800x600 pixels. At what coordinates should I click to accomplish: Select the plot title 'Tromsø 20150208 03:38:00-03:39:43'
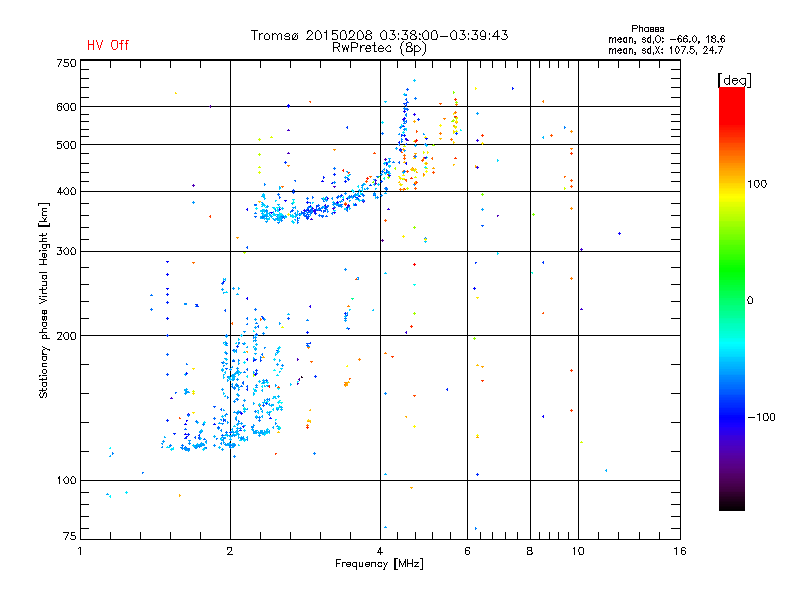(379, 35)
